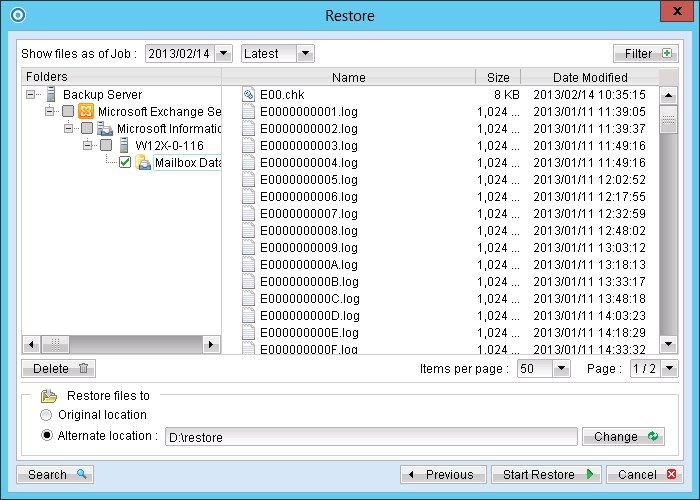
Task: Select the Alternate location radio button
Action: point(46,435)
